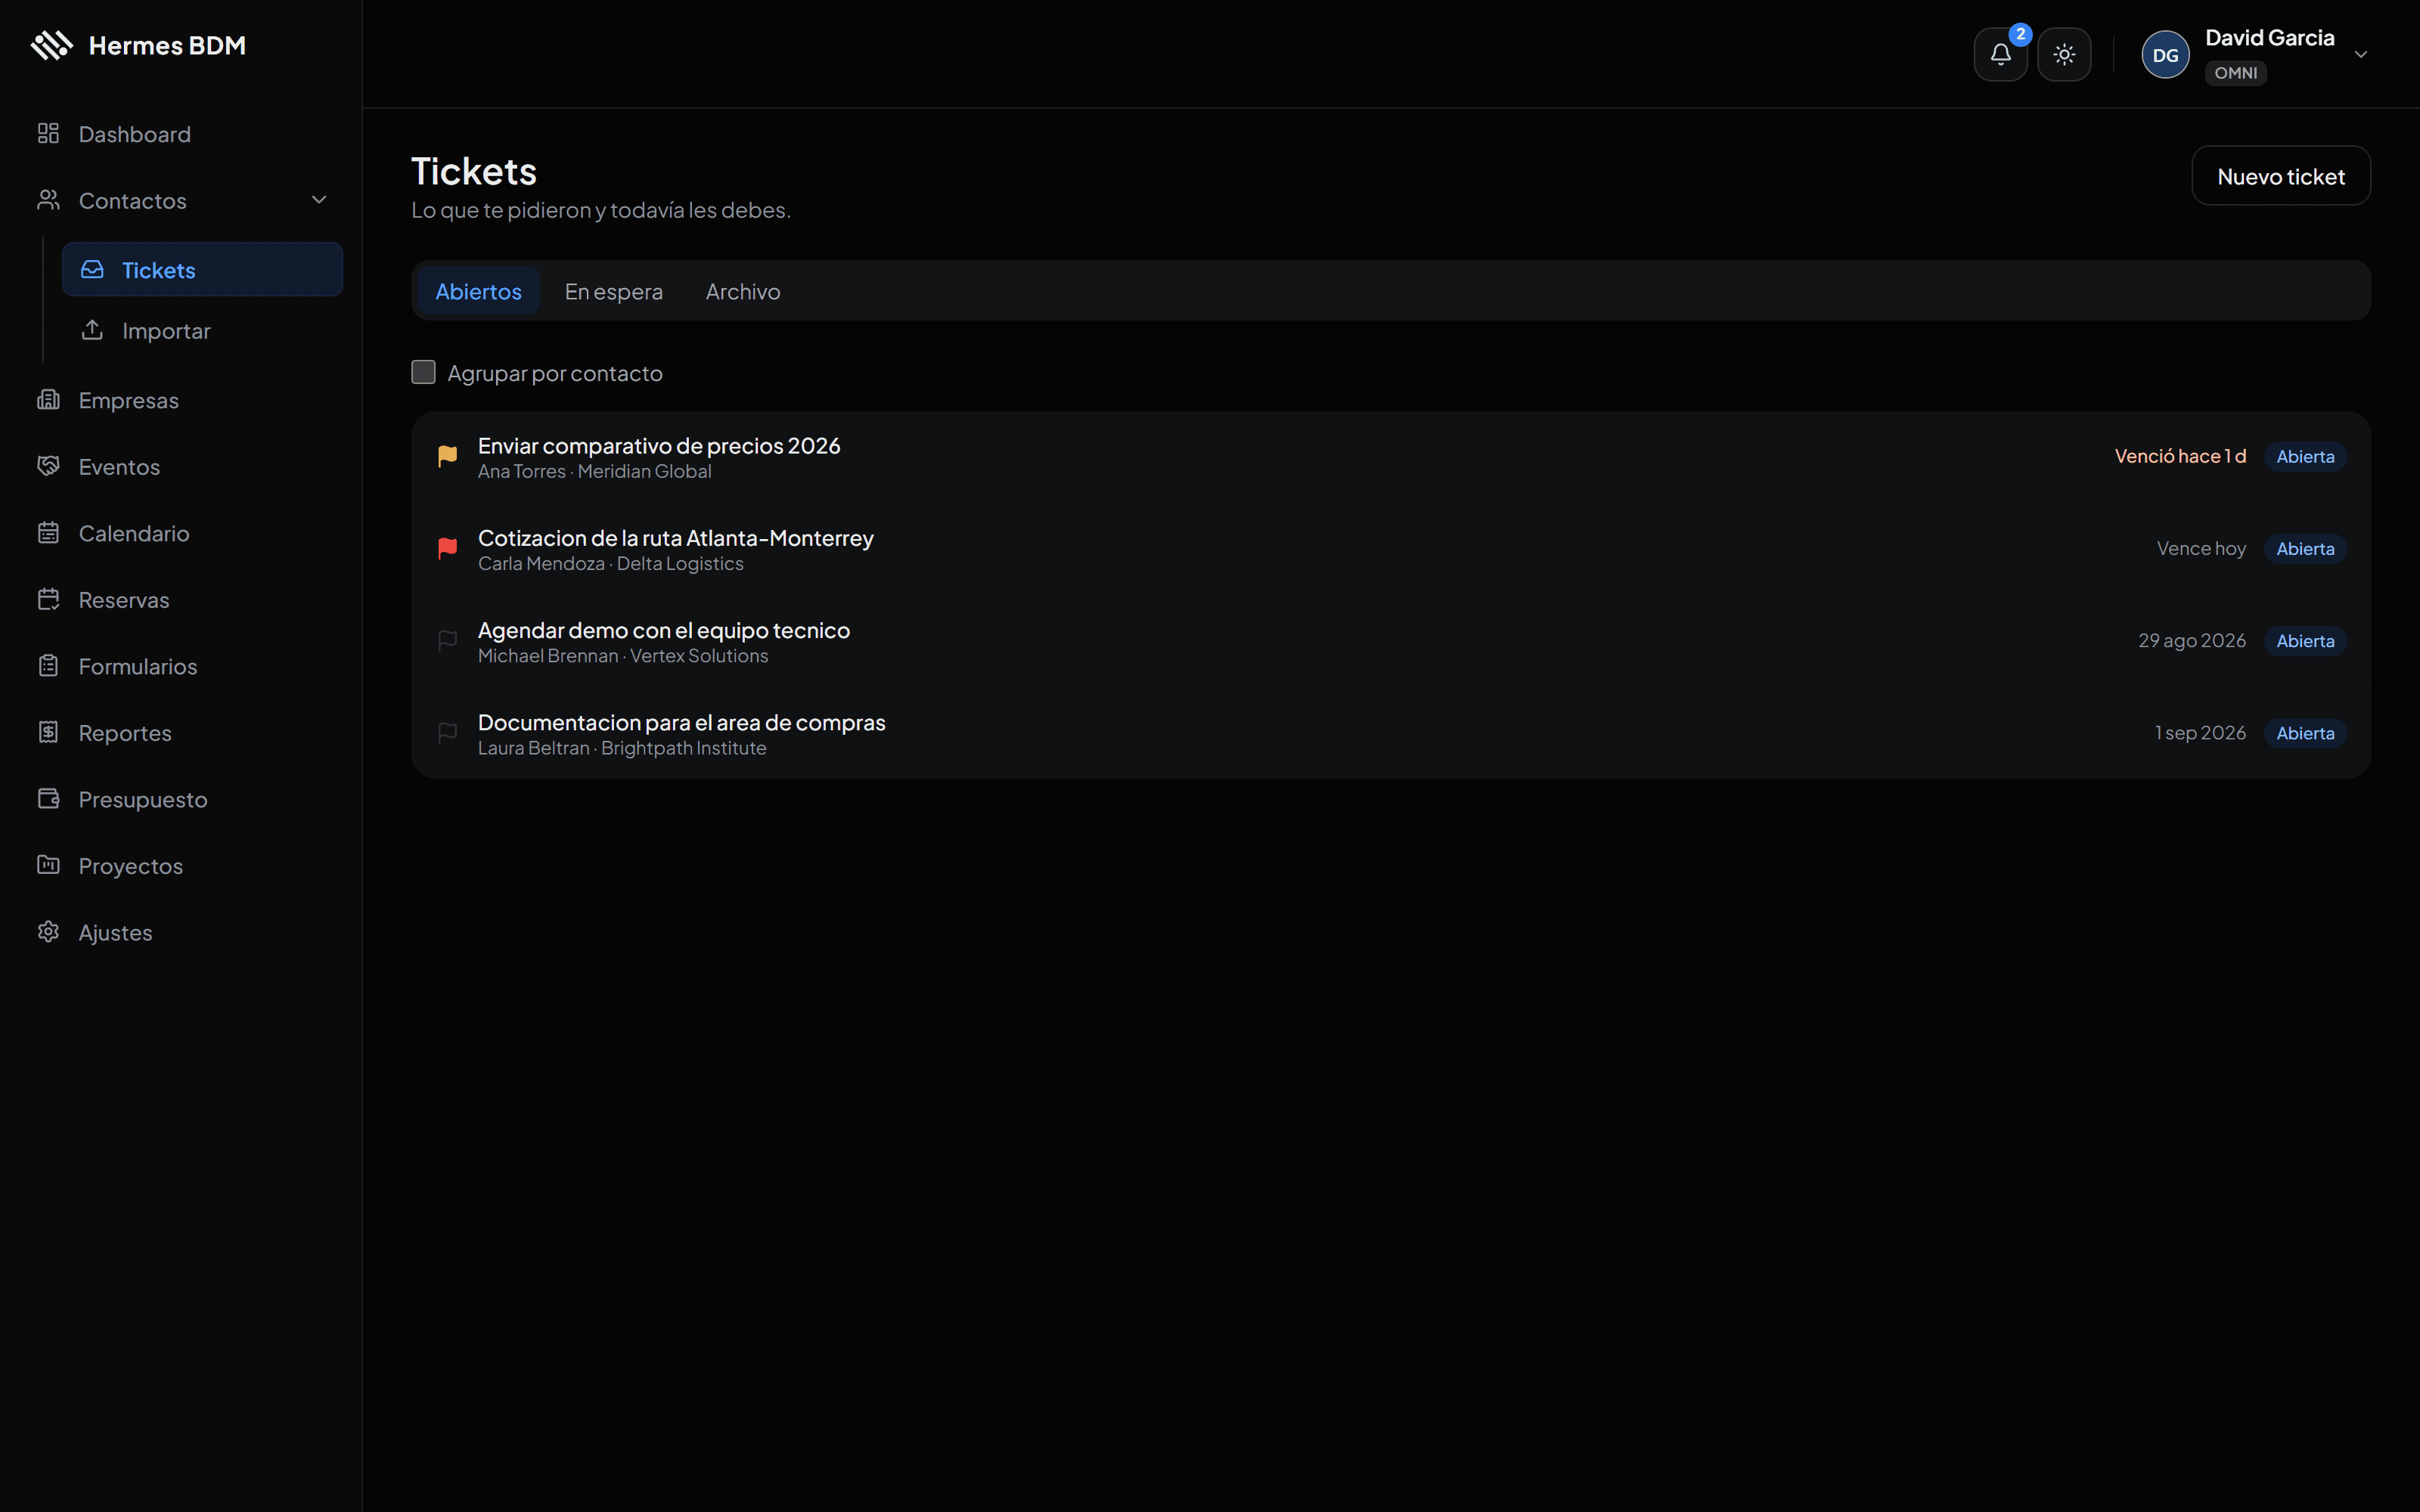Switch to the En espera tab
Image resolution: width=2420 pixels, height=1512 pixels.
pyautogui.click(x=613, y=291)
